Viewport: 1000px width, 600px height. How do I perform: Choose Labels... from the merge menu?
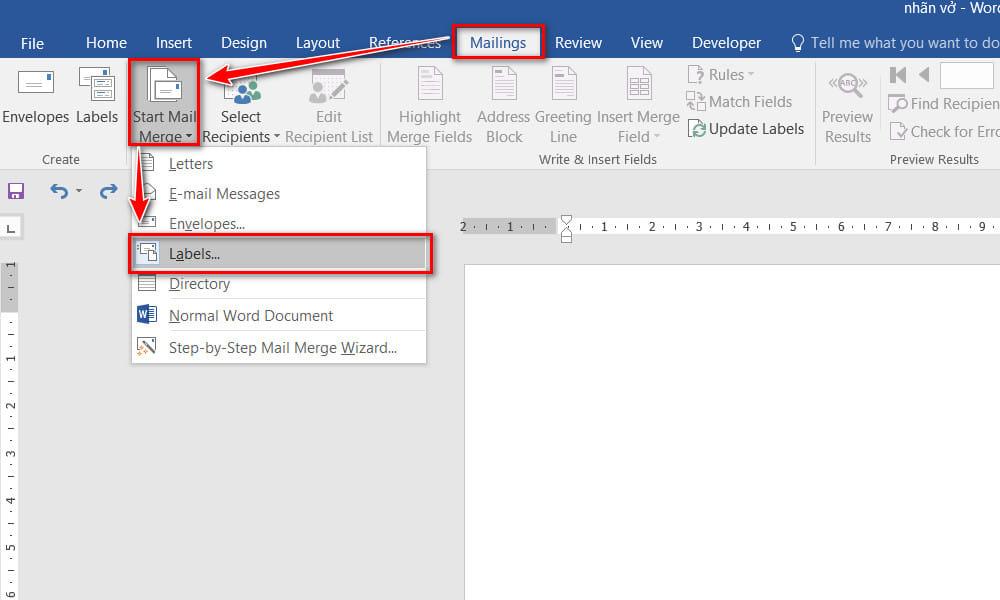tap(279, 254)
